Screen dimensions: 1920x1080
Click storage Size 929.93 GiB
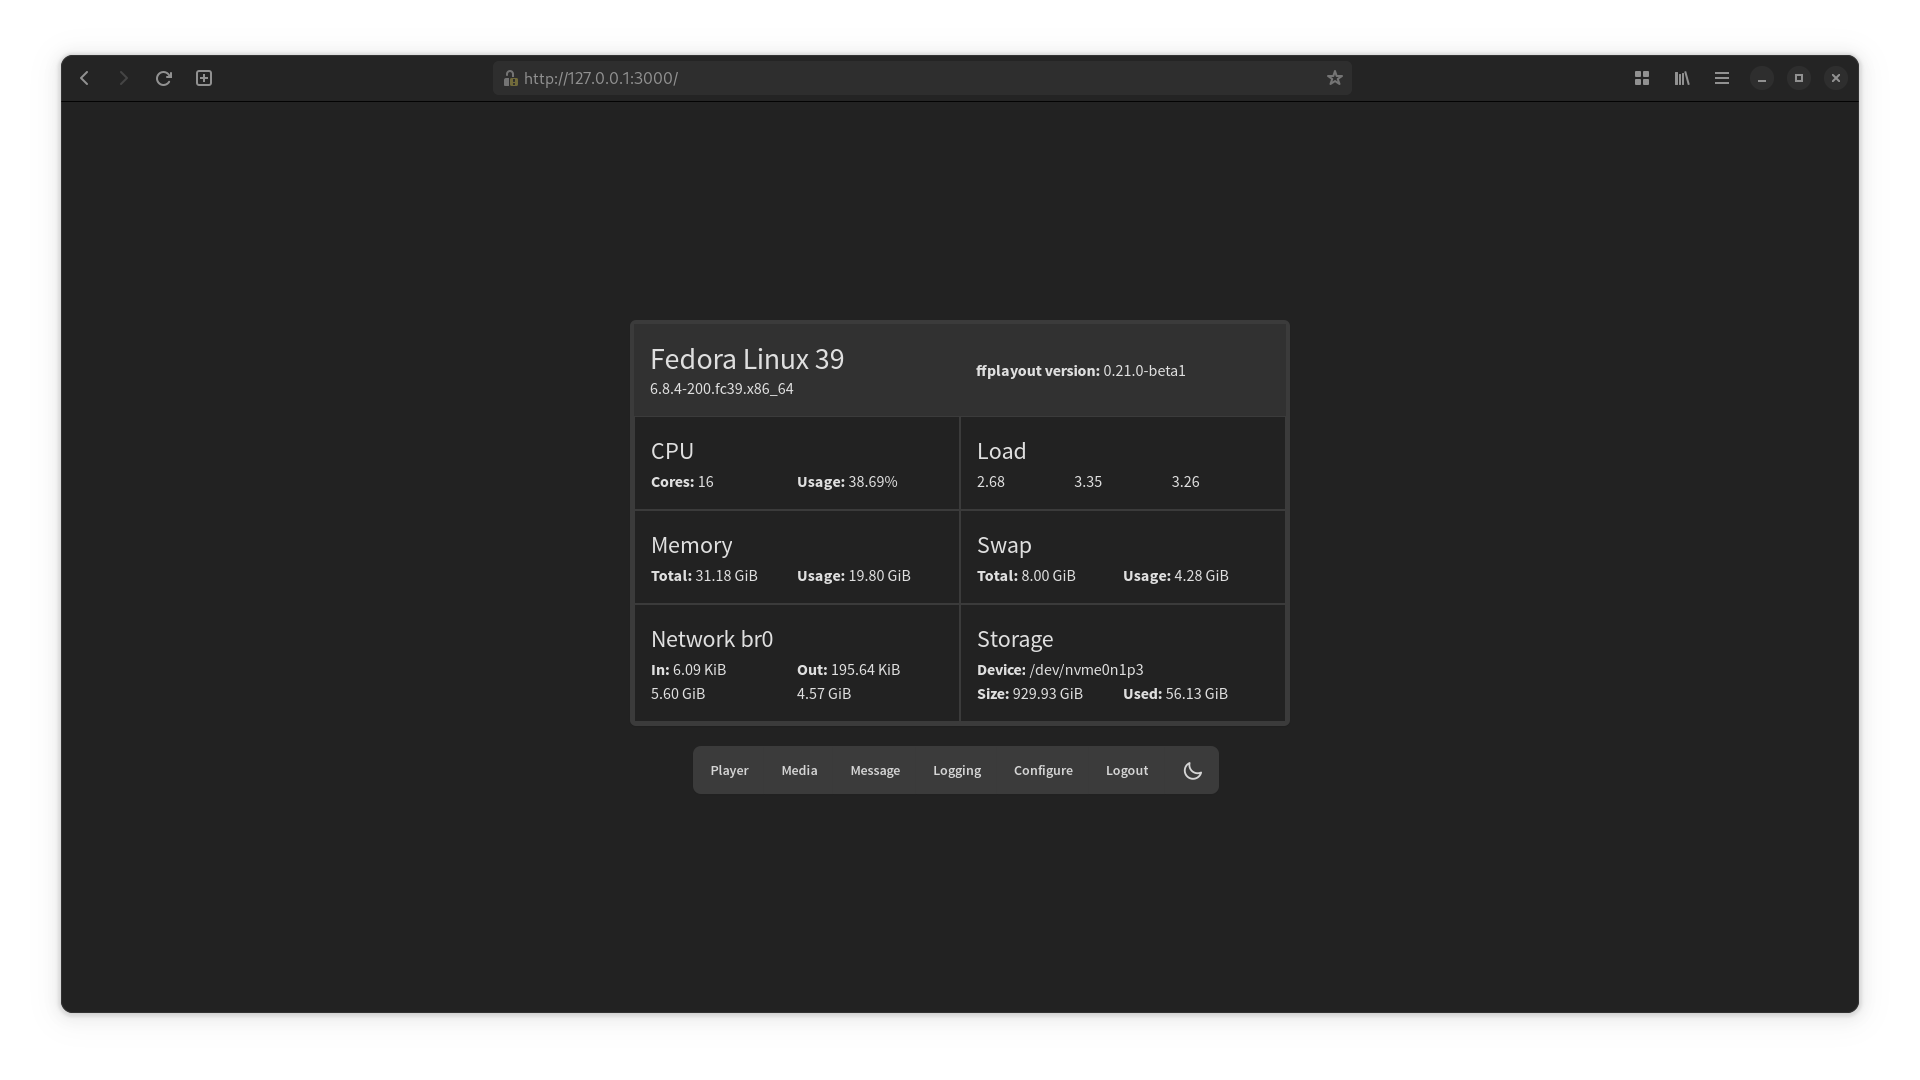[1030, 694]
